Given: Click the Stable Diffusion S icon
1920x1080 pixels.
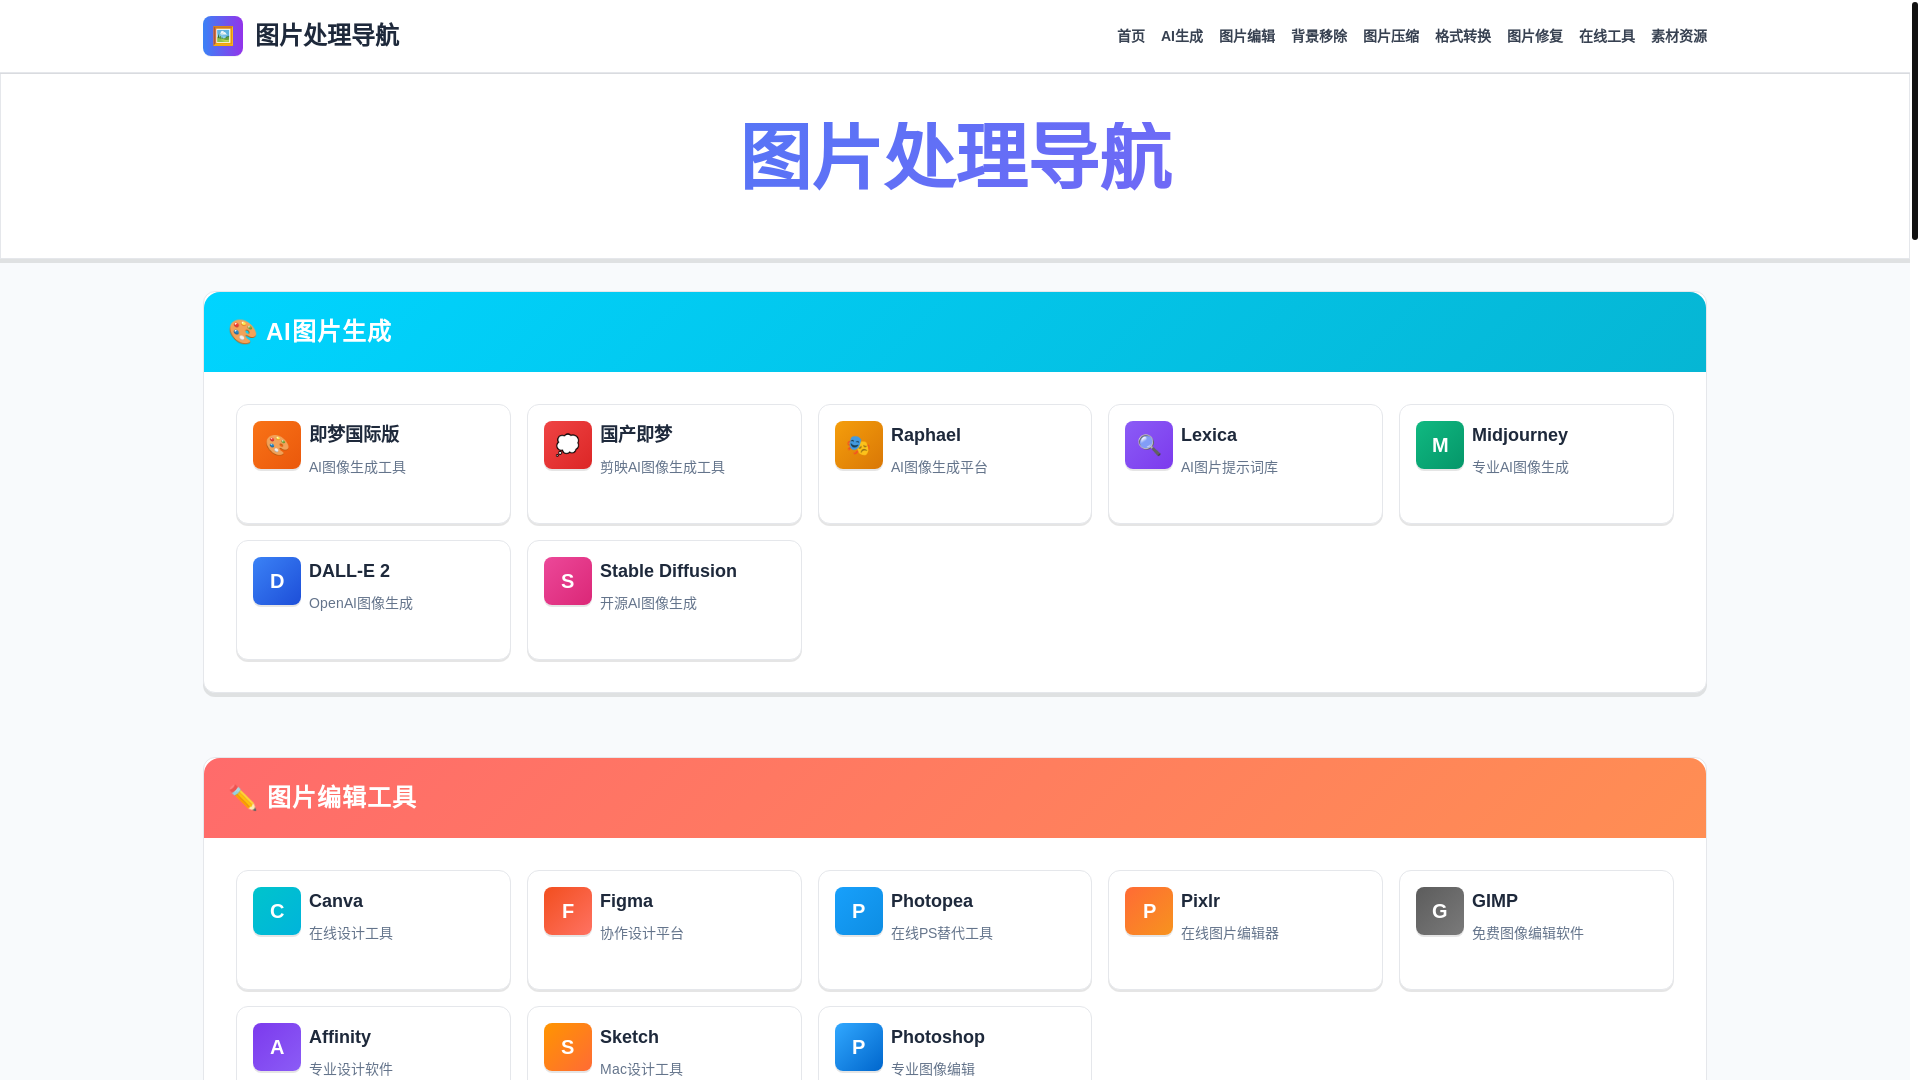Looking at the screenshot, I should pos(568,581).
